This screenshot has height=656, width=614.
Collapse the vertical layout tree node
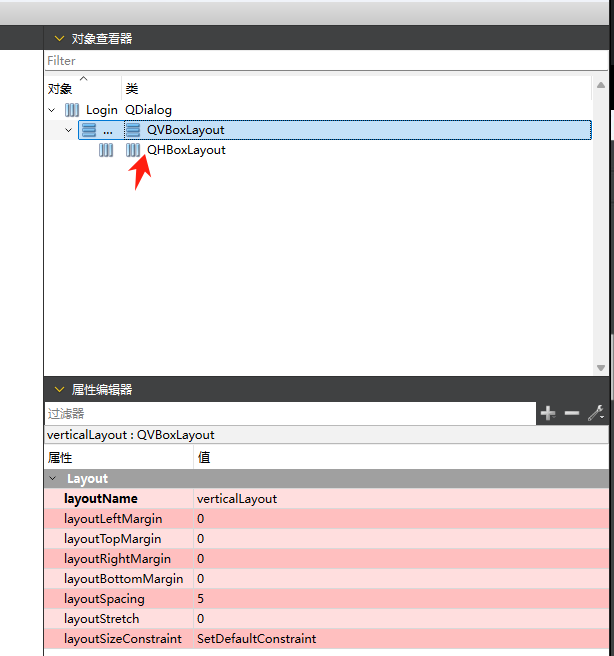(x=68, y=130)
